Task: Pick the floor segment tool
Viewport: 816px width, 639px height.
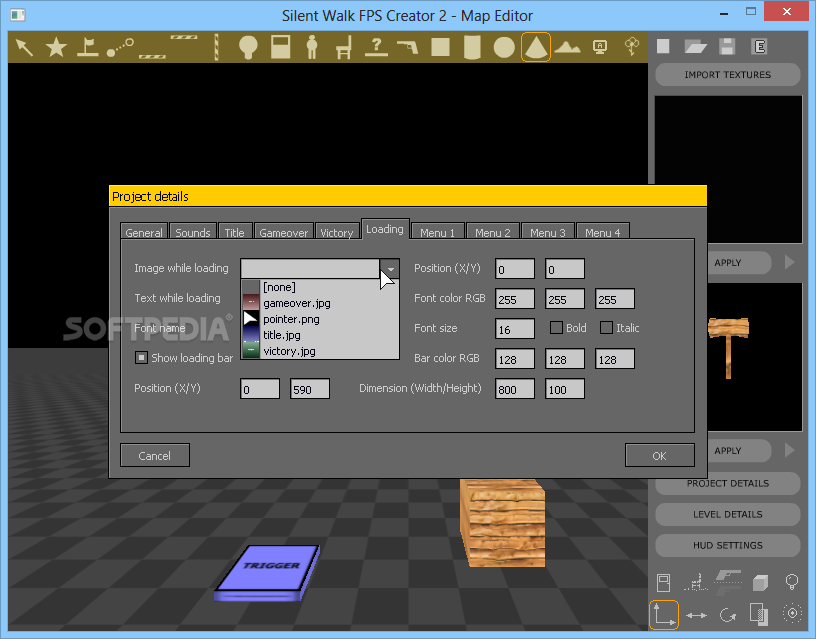Action: click(152, 56)
